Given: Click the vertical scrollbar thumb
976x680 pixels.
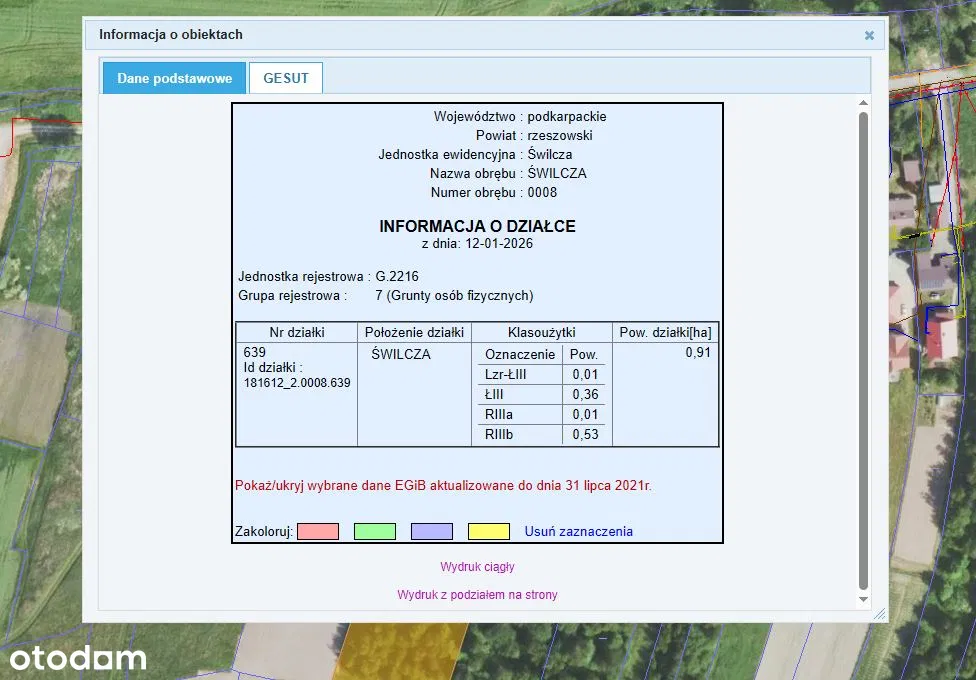Looking at the screenshot, I should pos(863,350).
